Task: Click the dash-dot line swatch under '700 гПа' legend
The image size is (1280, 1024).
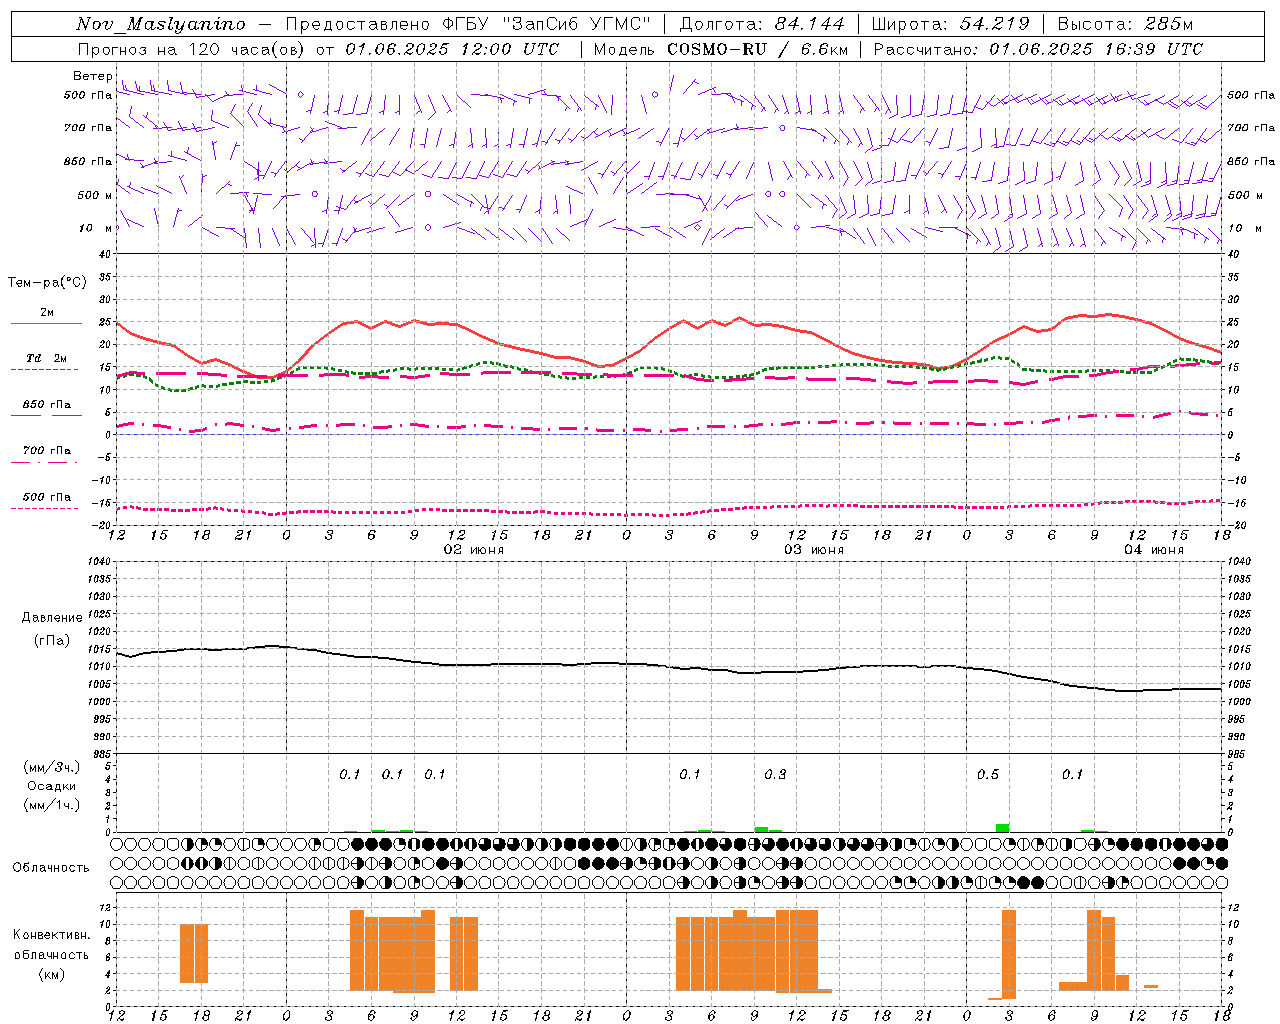Action: (x=44, y=463)
